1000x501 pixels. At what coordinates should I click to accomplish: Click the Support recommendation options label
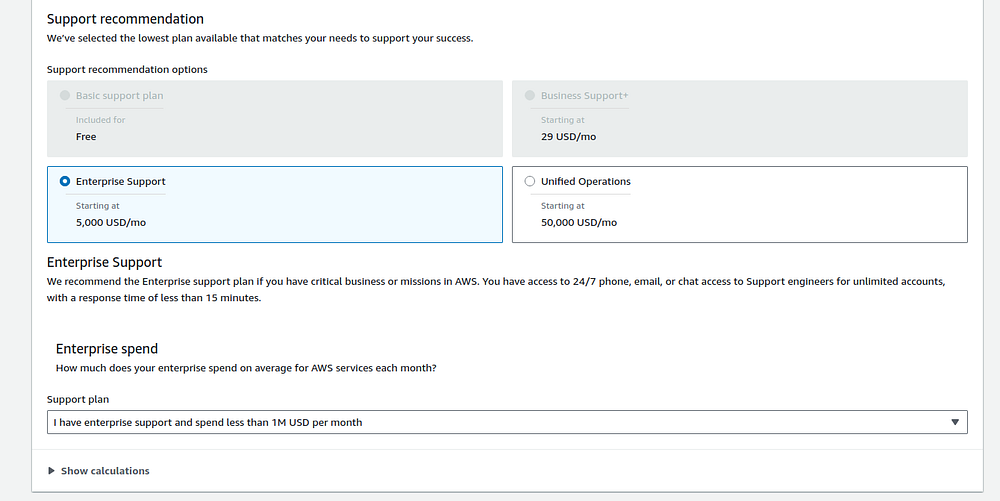click(x=128, y=69)
